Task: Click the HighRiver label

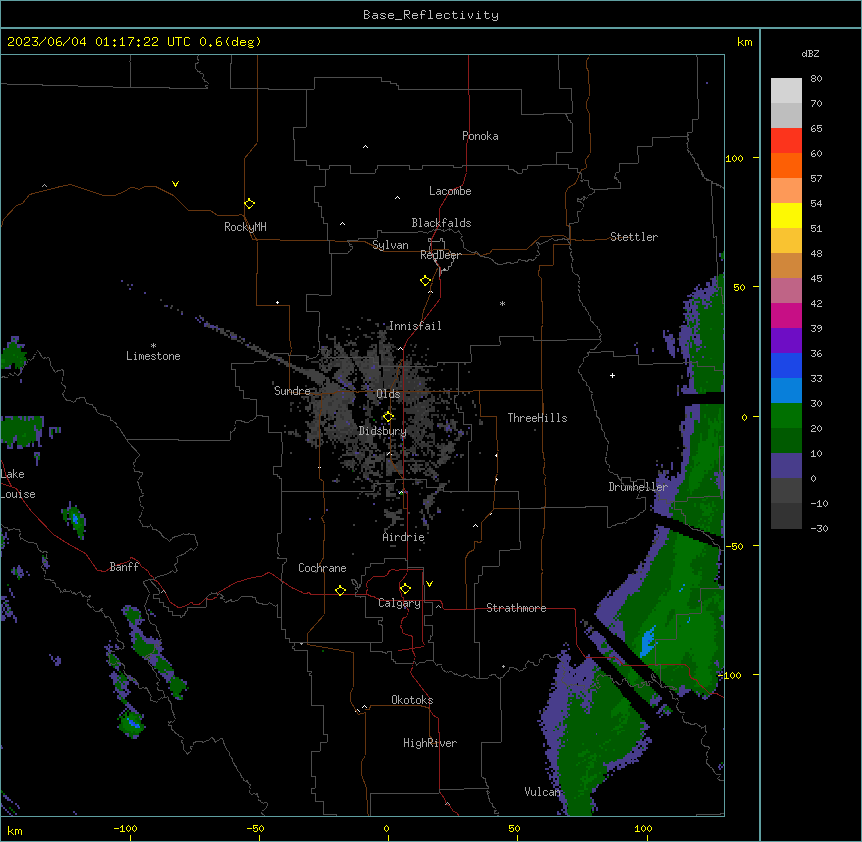Action: pyautogui.click(x=430, y=743)
